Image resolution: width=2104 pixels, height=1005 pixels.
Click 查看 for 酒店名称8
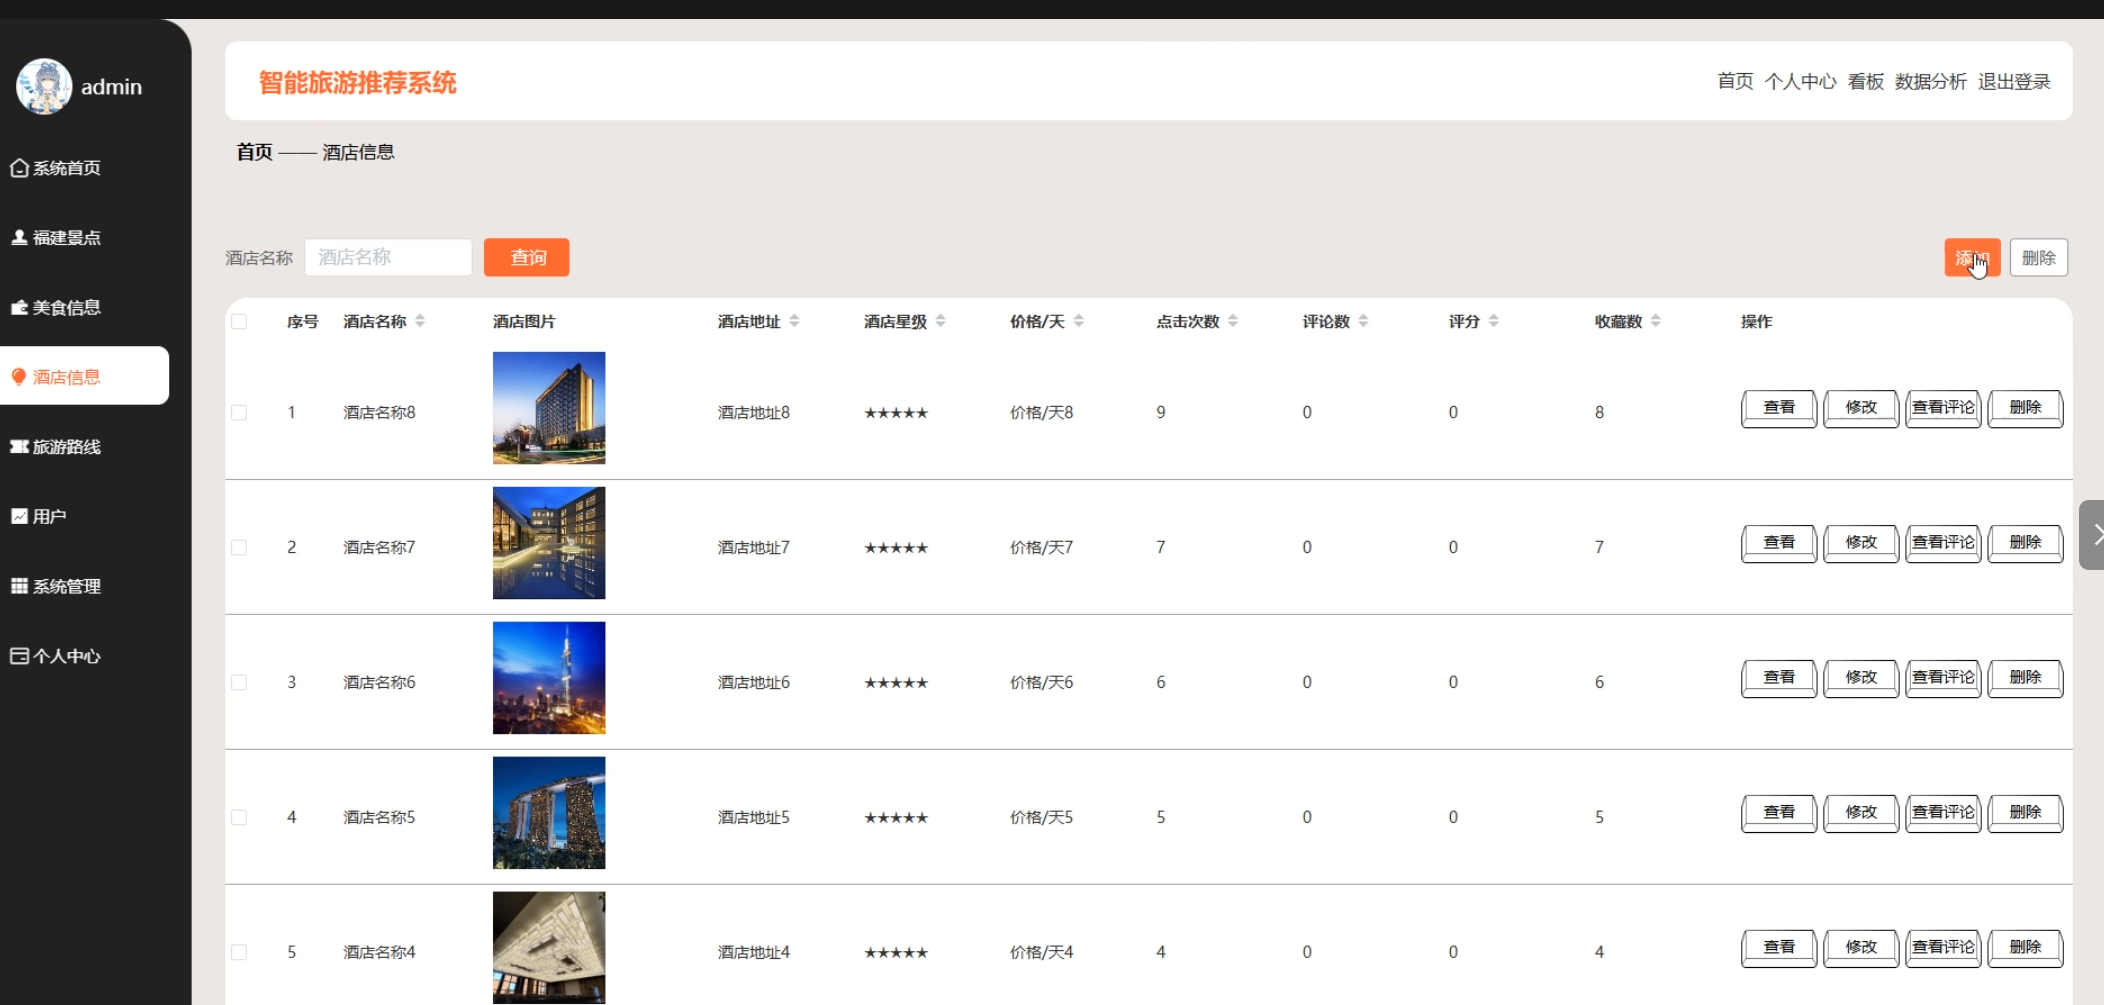tap(1779, 408)
